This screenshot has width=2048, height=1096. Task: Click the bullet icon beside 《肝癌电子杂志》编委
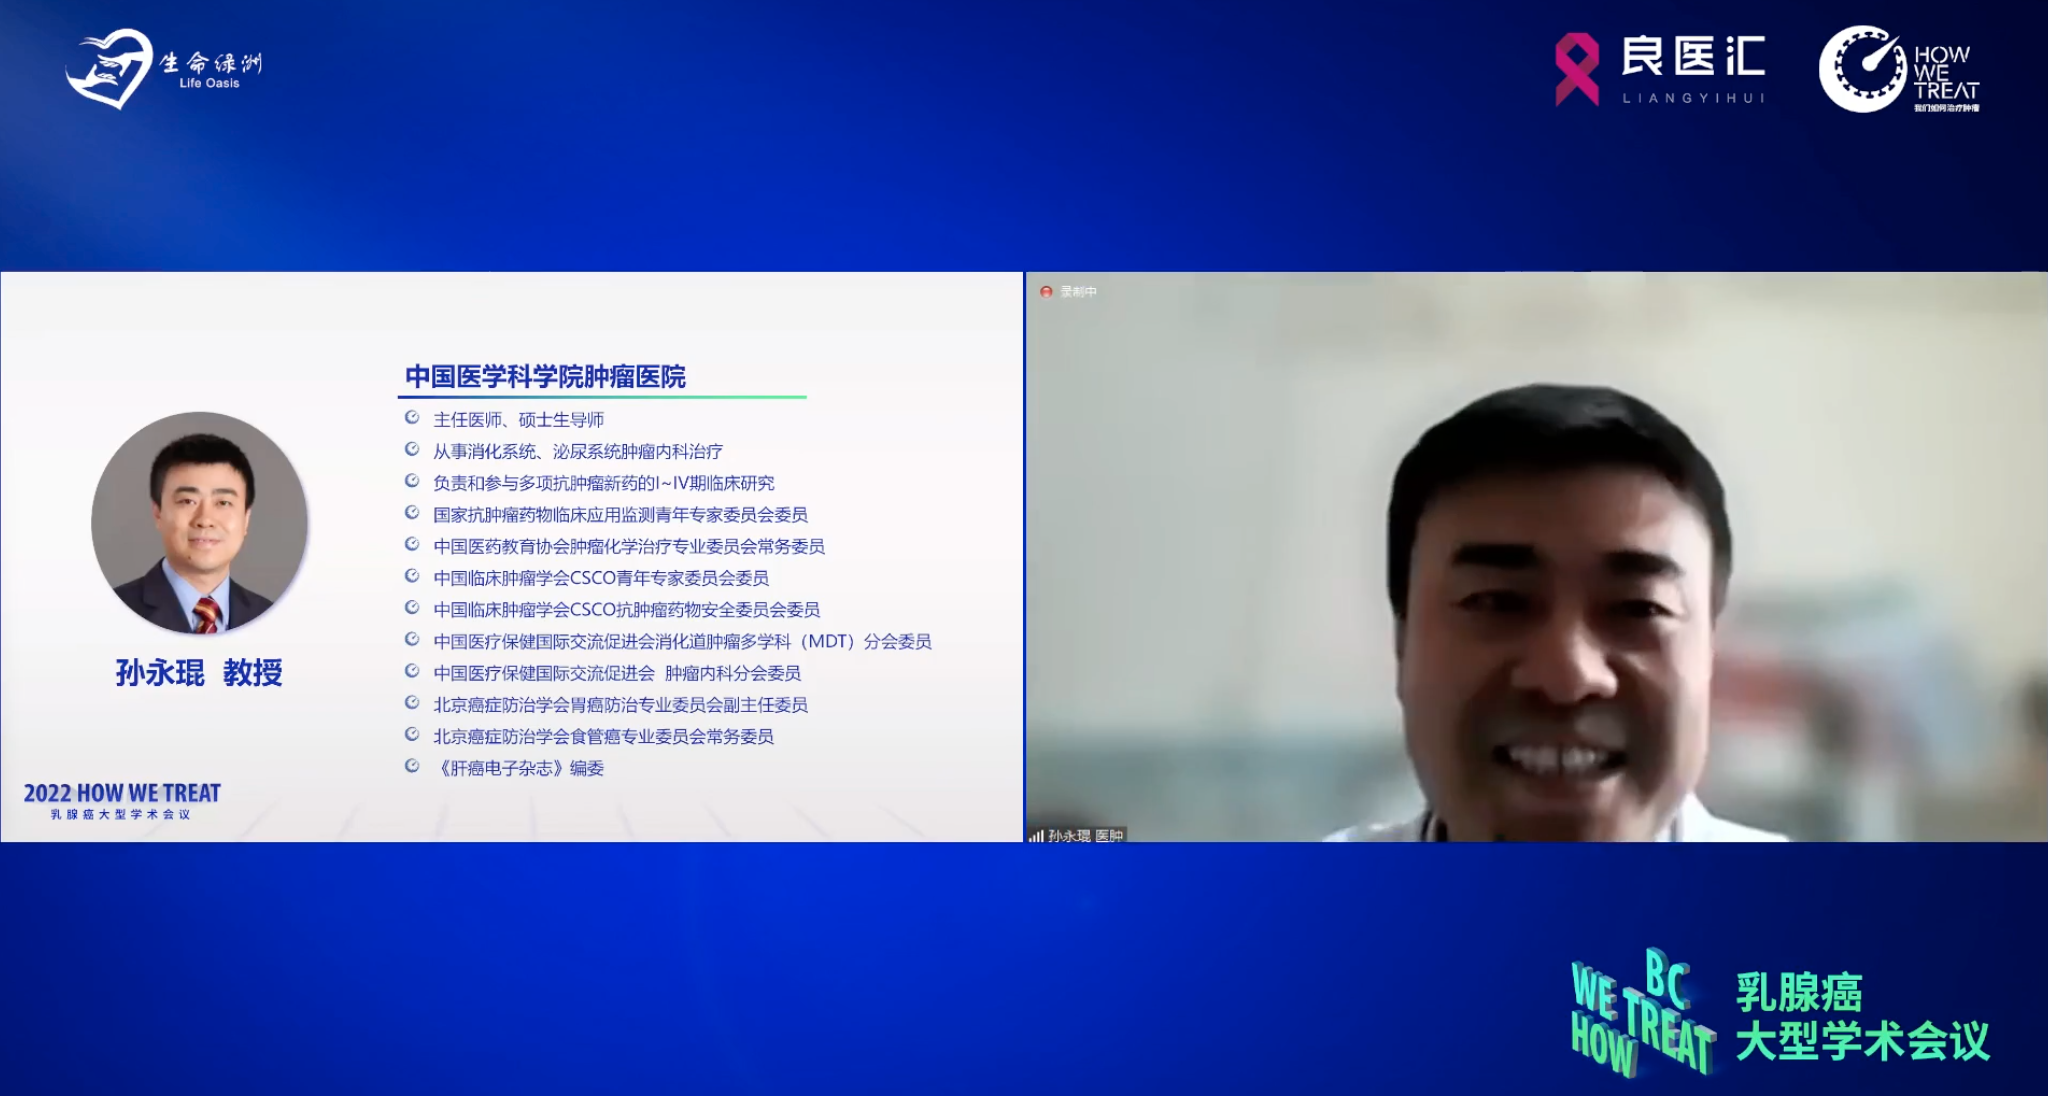pyautogui.click(x=411, y=767)
